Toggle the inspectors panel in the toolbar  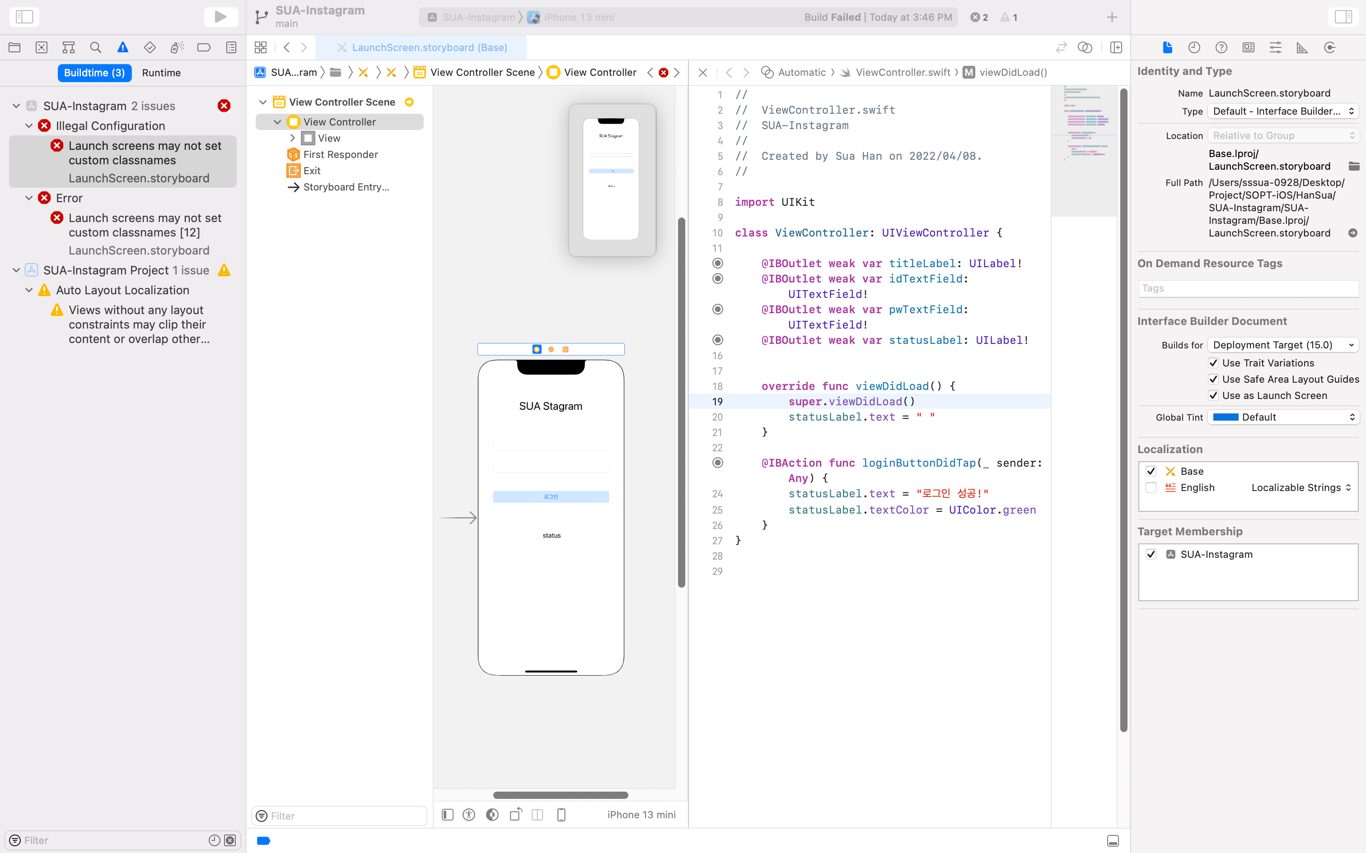[x=1343, y=17]
